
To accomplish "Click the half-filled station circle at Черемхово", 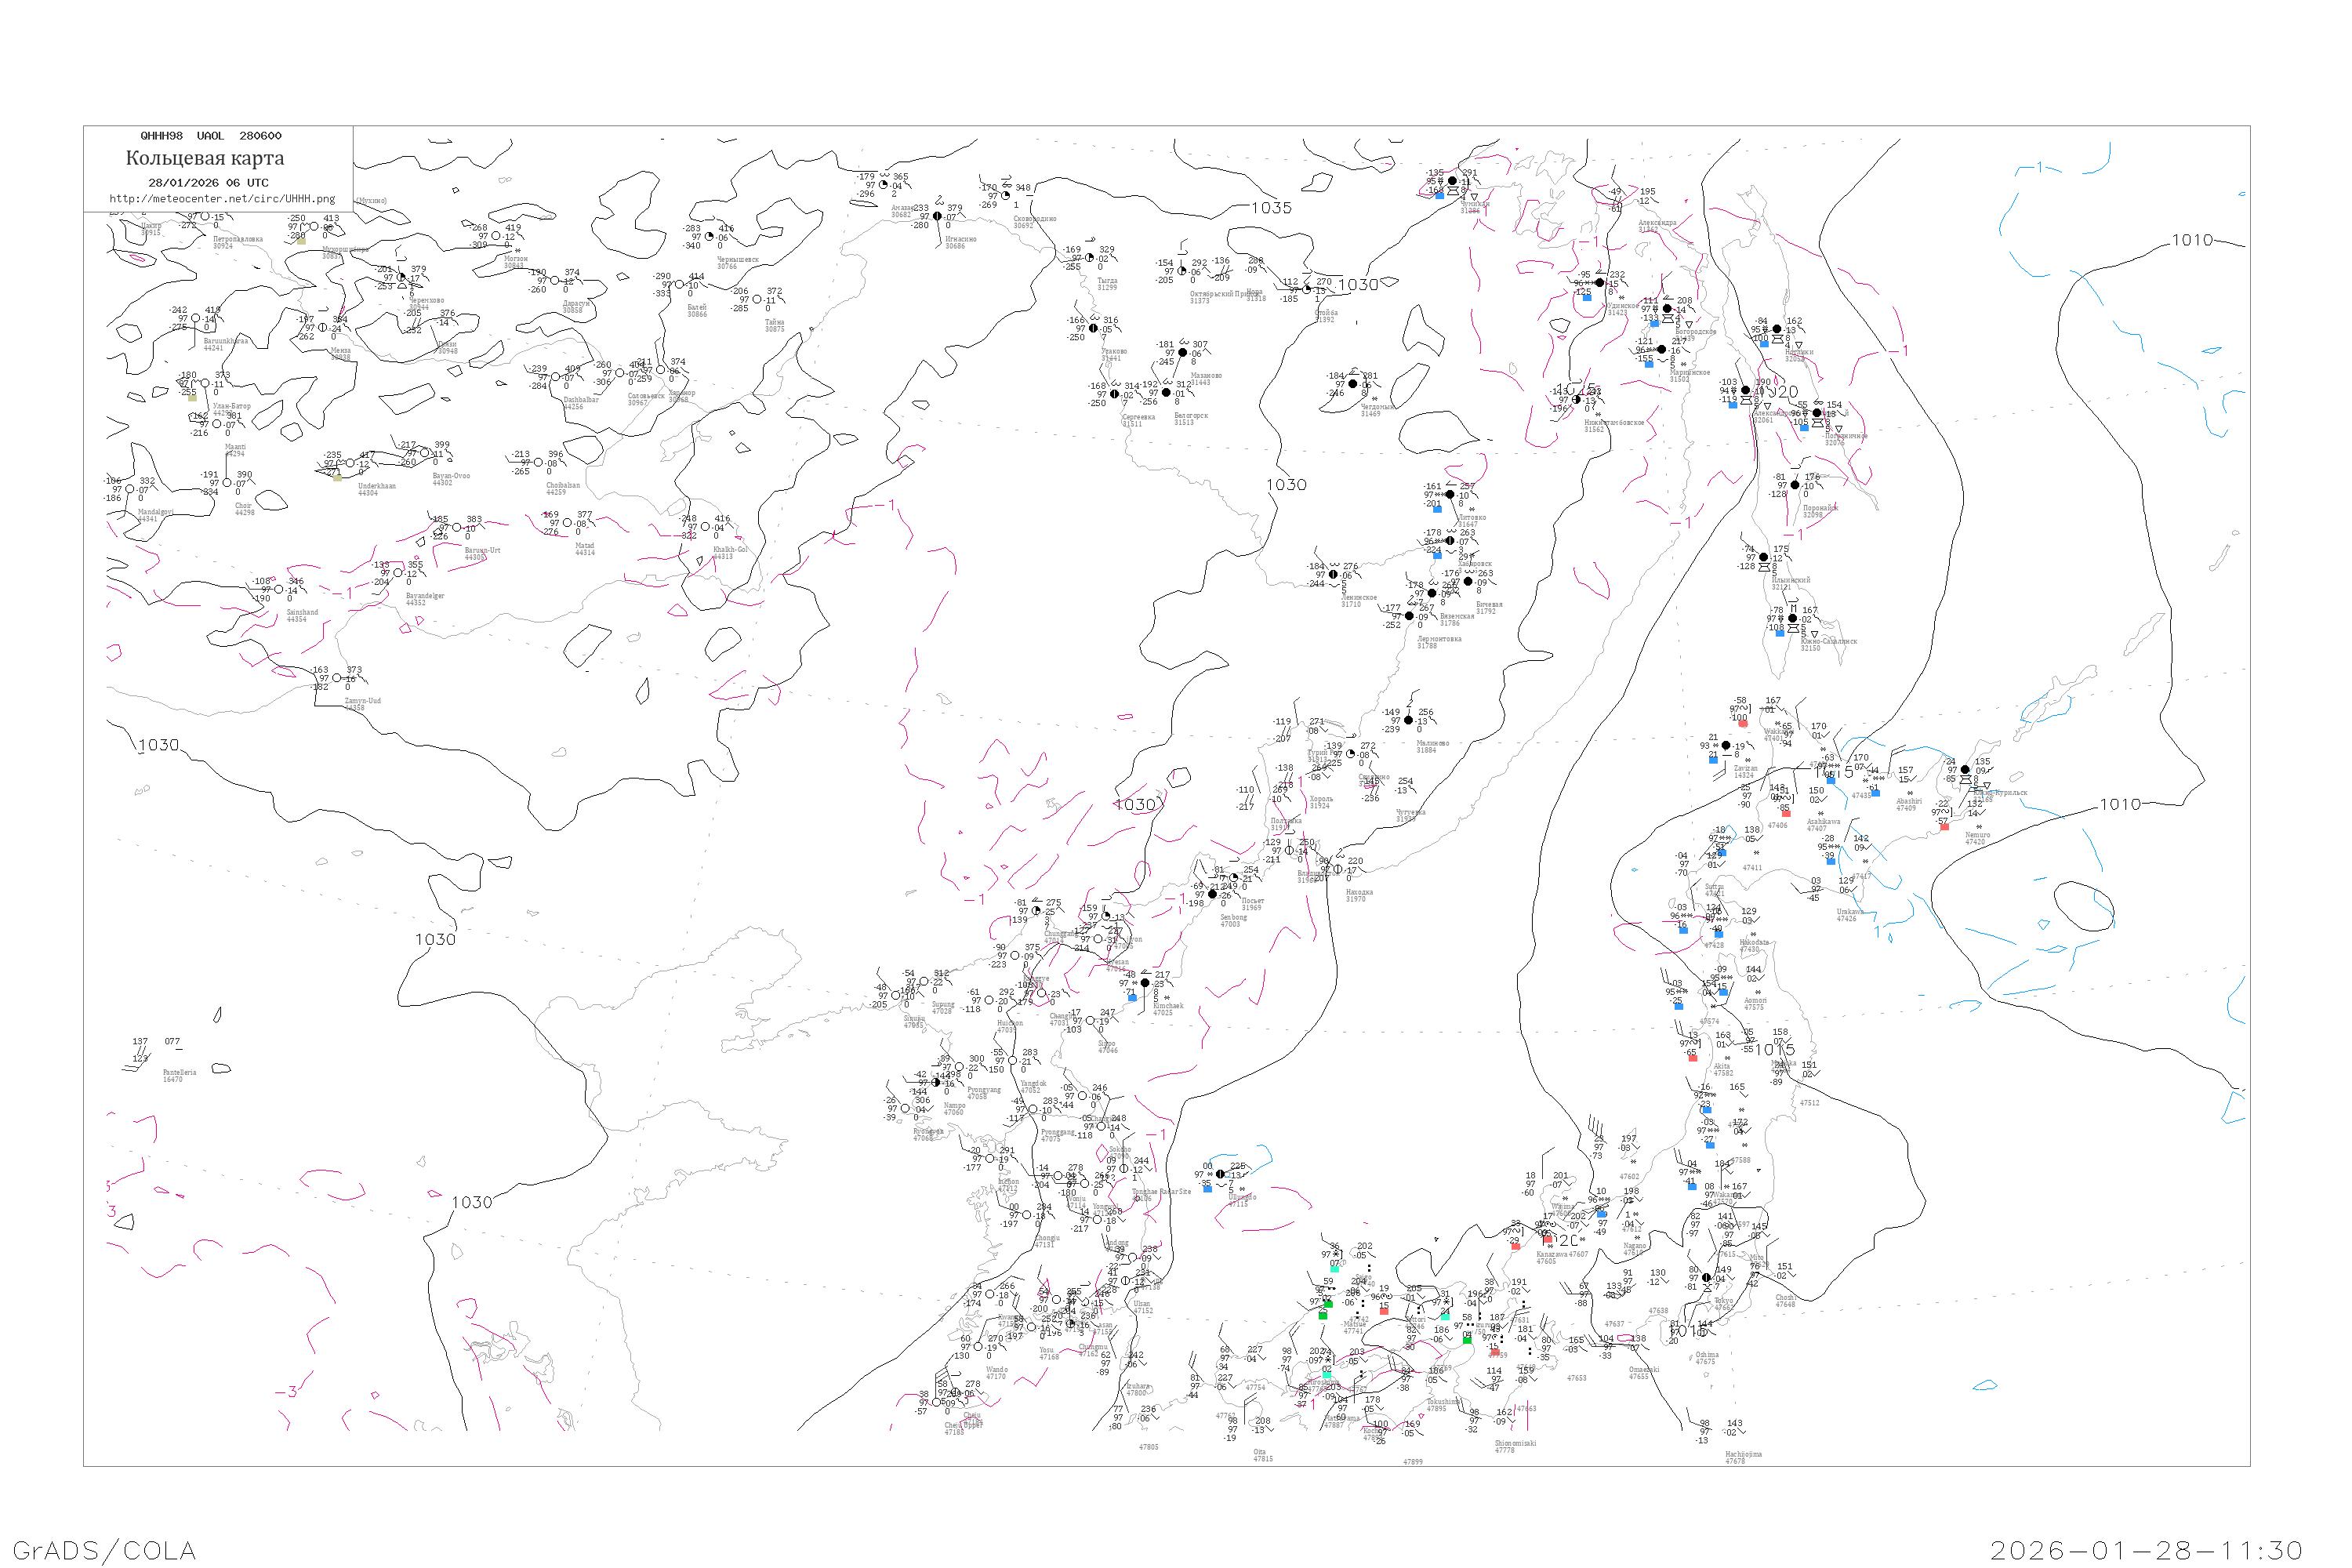I will (402, 278).
